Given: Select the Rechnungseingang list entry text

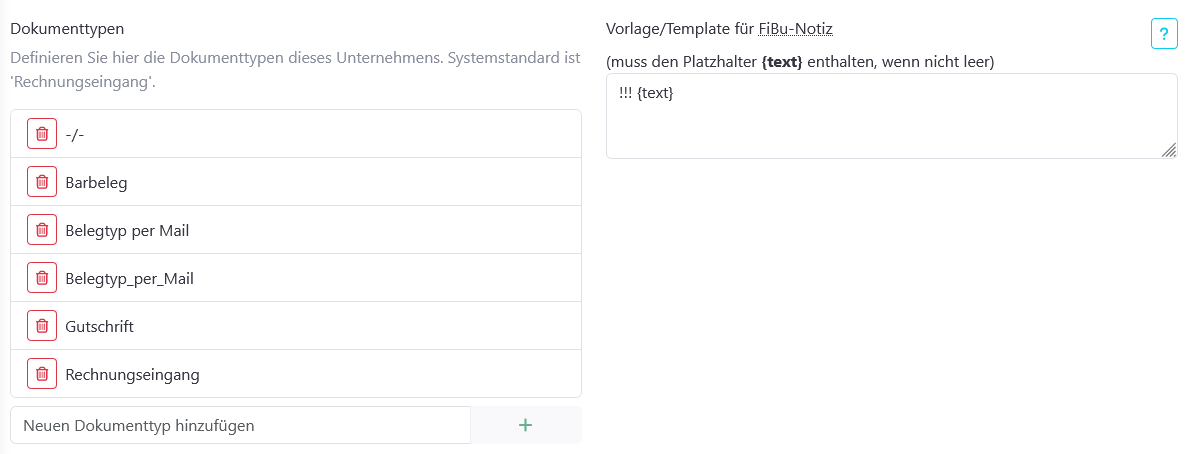Looking at the screenshot, I should 132,374.
